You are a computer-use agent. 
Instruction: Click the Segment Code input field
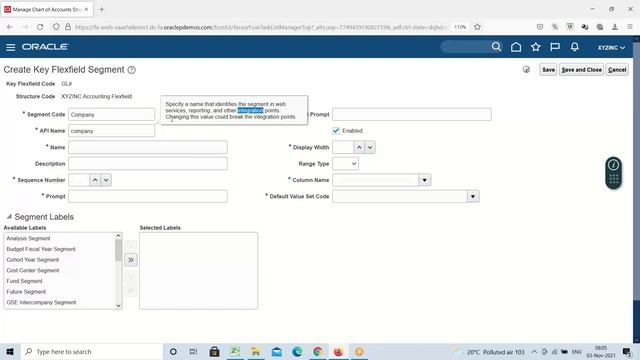coord(111,115)
